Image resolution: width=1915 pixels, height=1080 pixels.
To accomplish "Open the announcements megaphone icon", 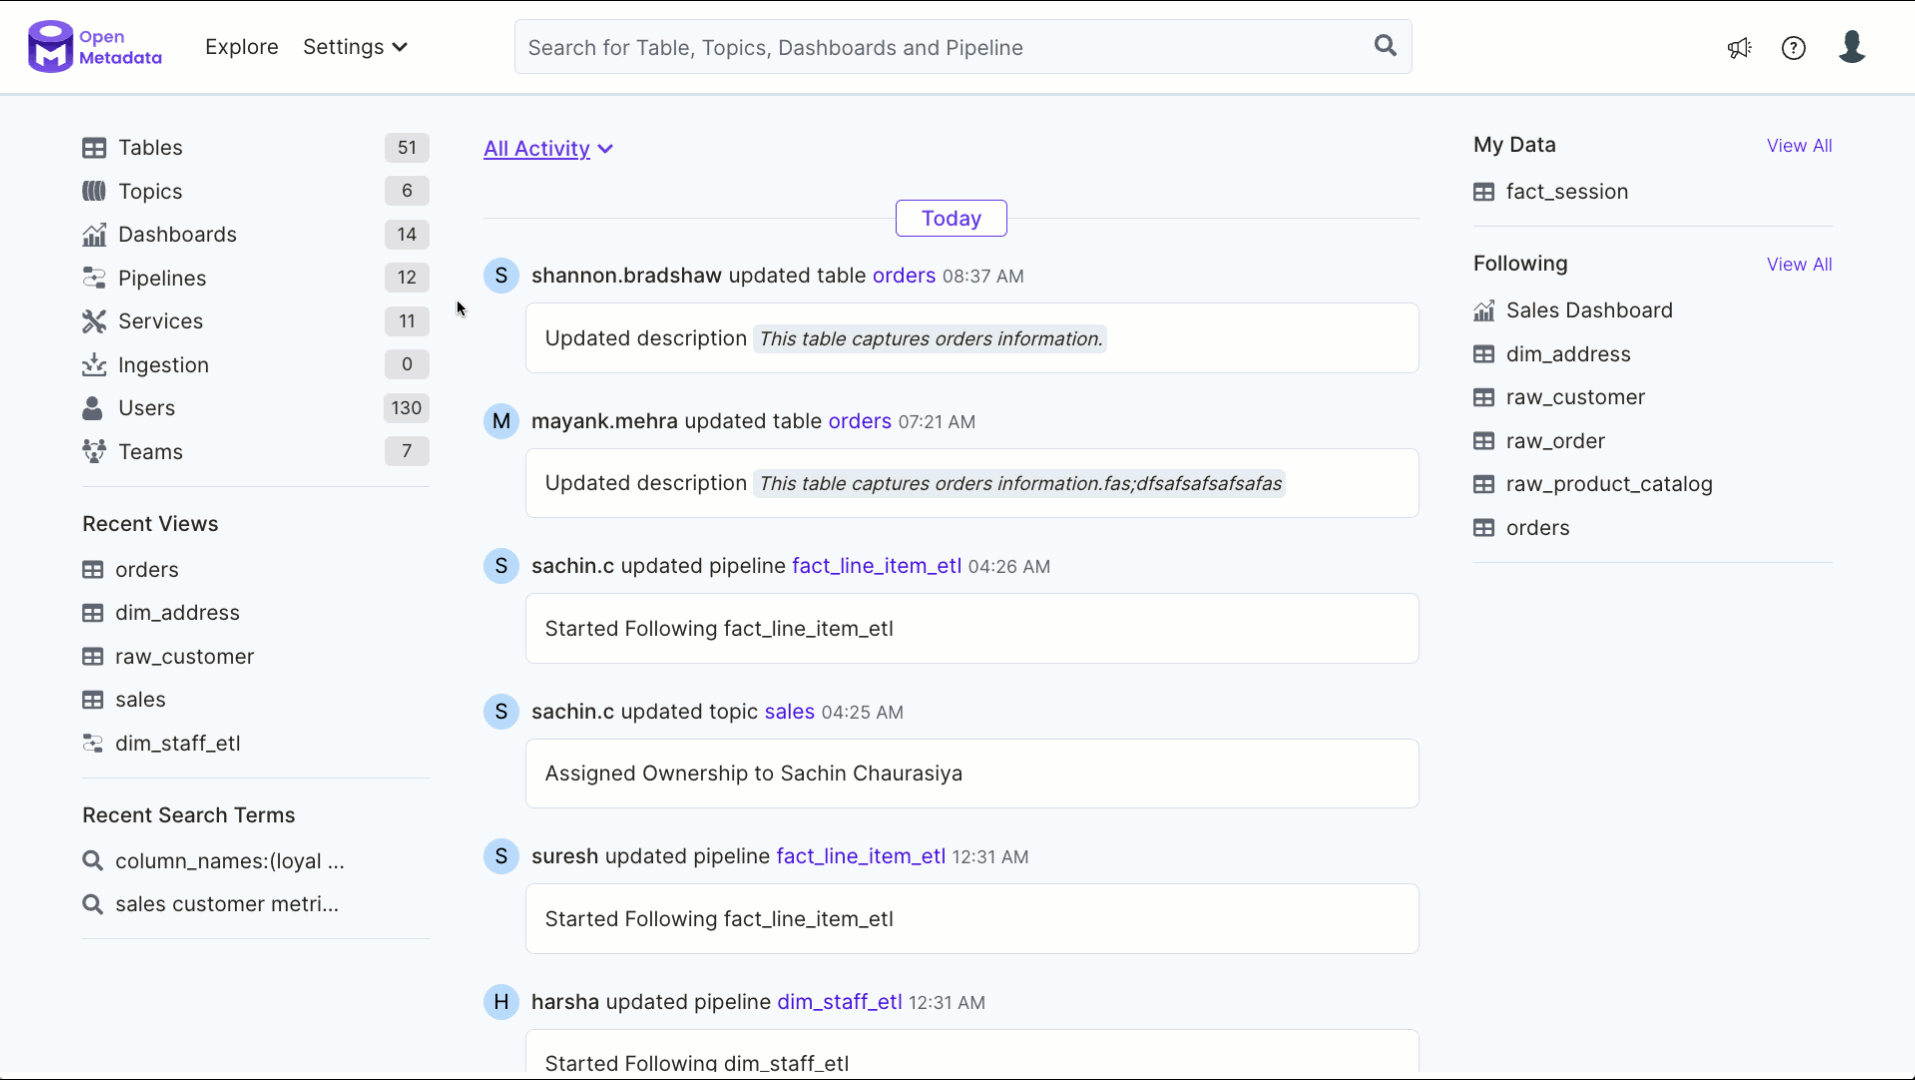I will (1739, 48).
